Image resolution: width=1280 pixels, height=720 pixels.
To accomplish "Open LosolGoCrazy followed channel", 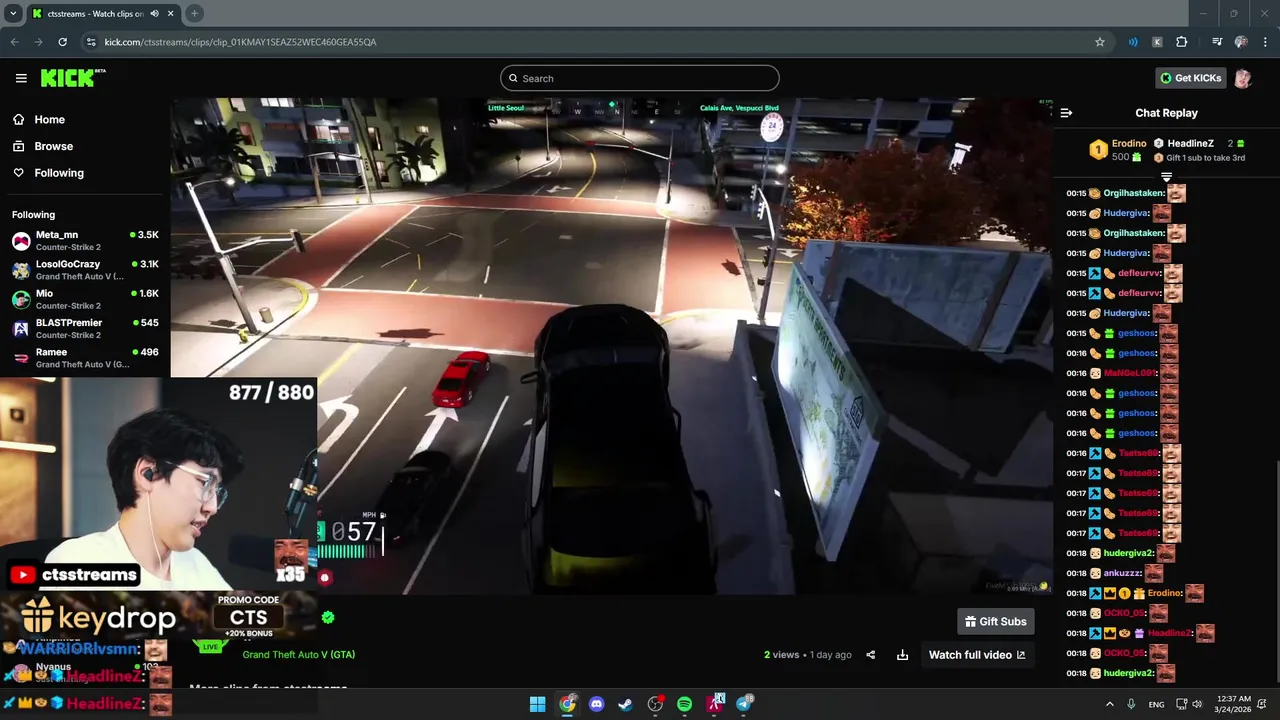I will [85, 270].
